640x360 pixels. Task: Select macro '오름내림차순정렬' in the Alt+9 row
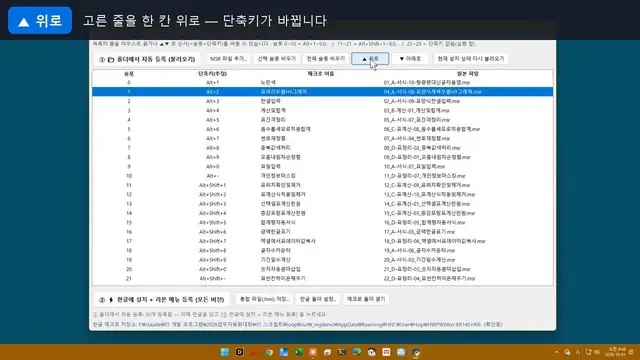coord(280,157)
